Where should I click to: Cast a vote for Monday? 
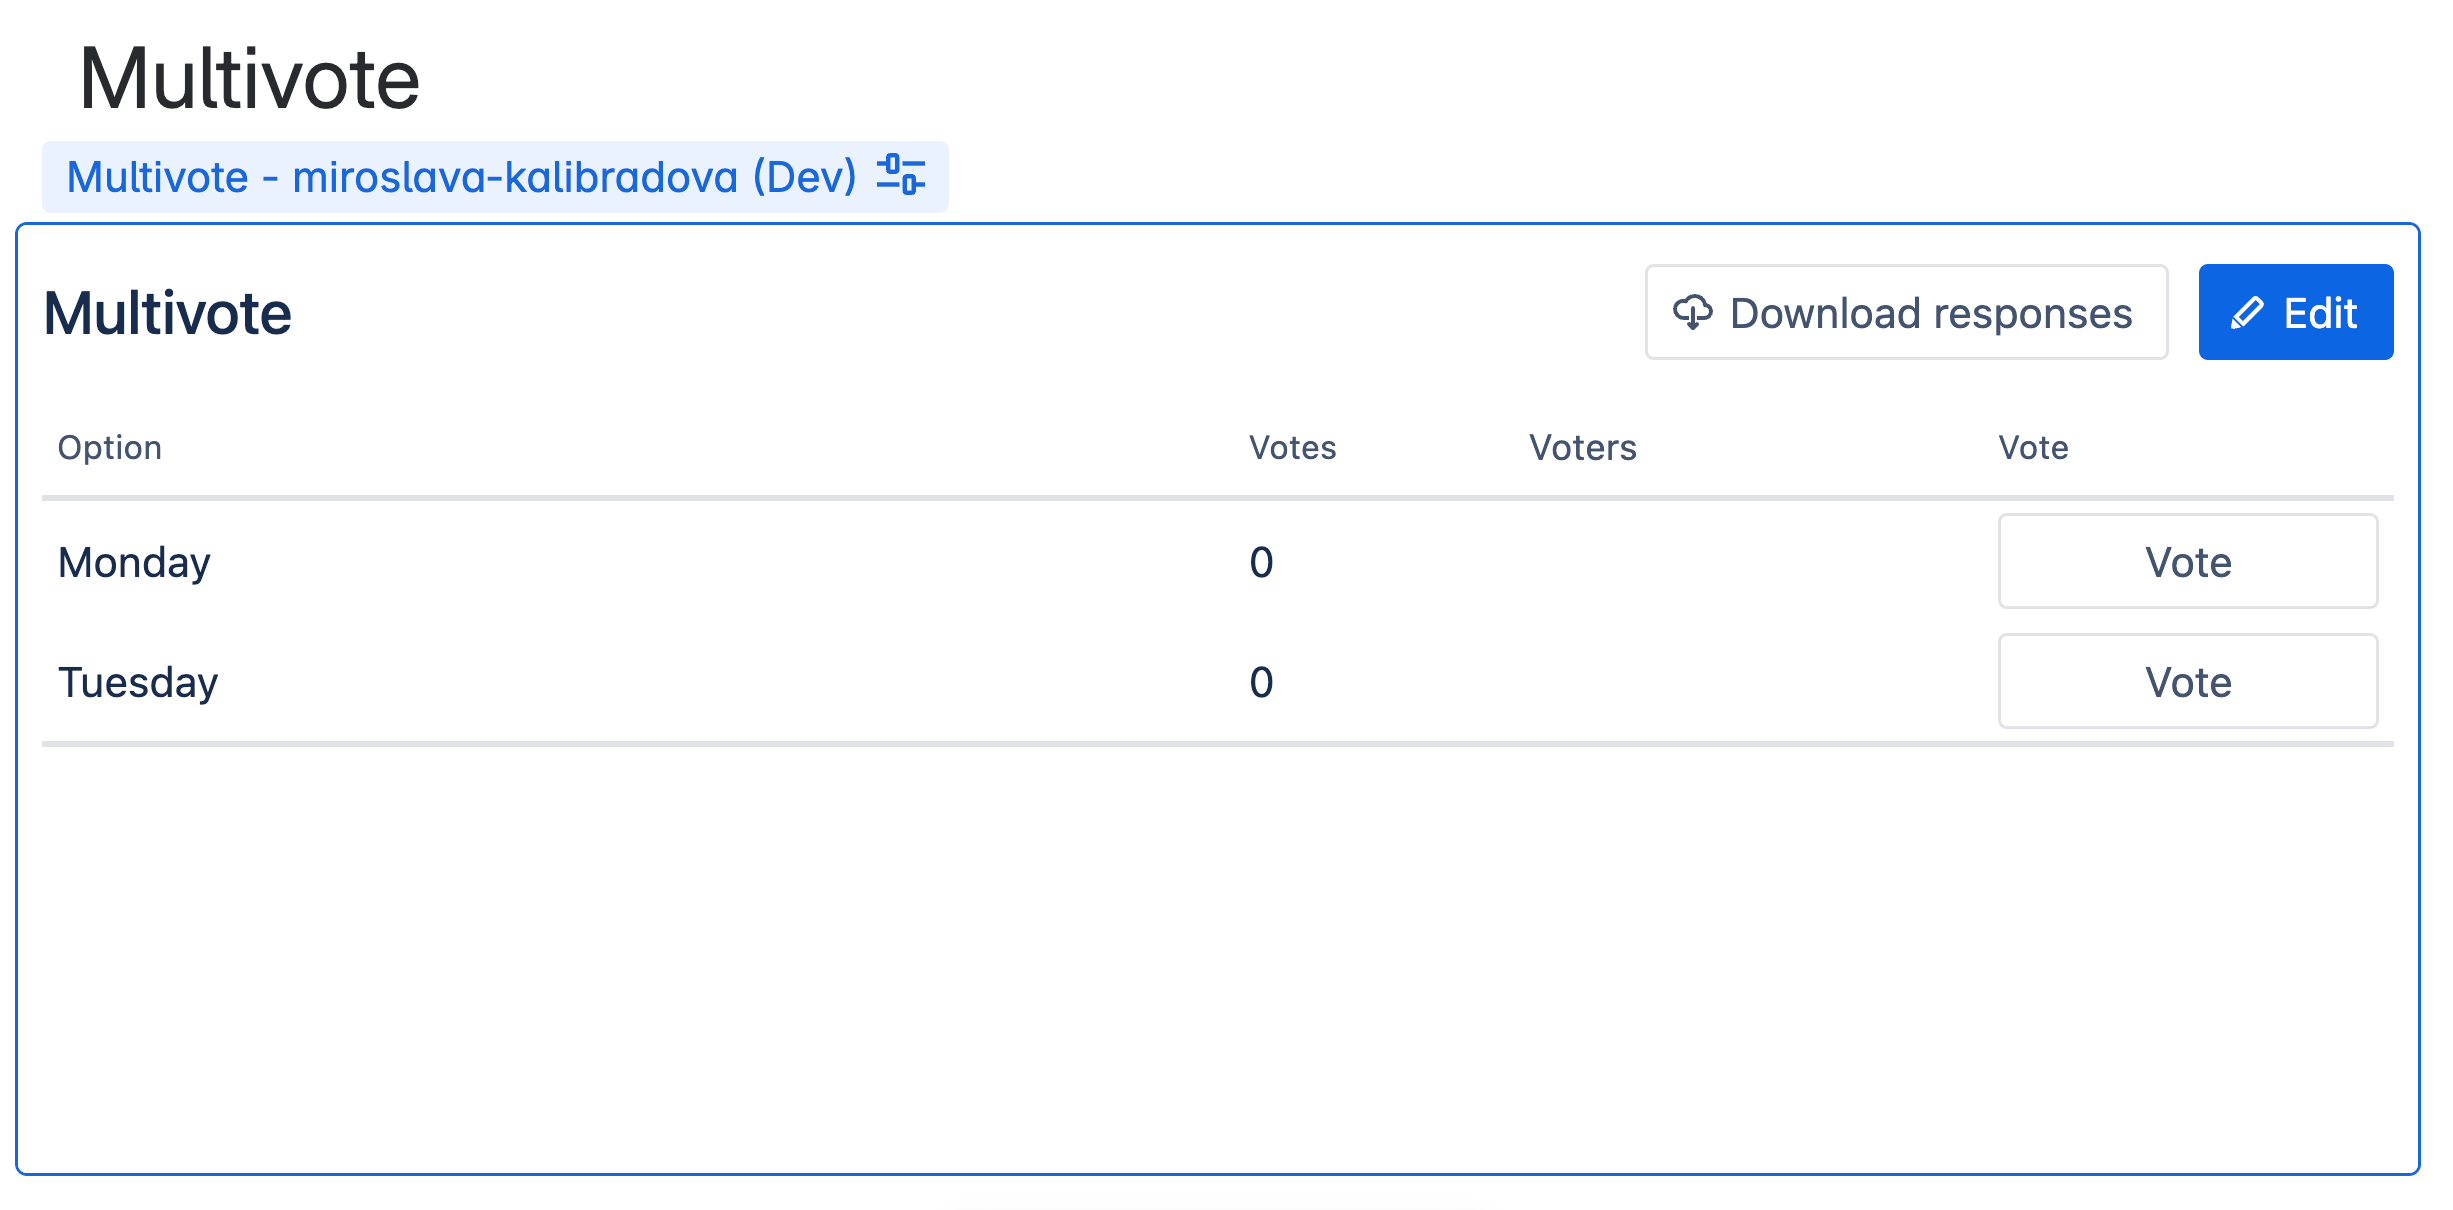click(x=2187, y=562)
